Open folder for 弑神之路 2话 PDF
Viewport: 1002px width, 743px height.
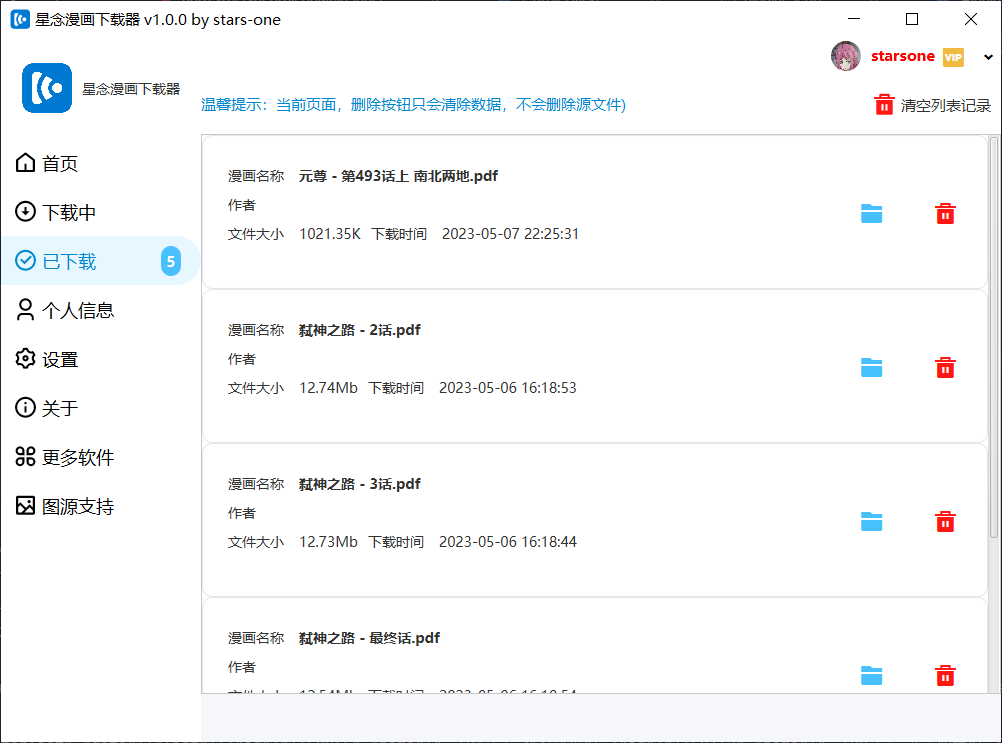(871, 367)
